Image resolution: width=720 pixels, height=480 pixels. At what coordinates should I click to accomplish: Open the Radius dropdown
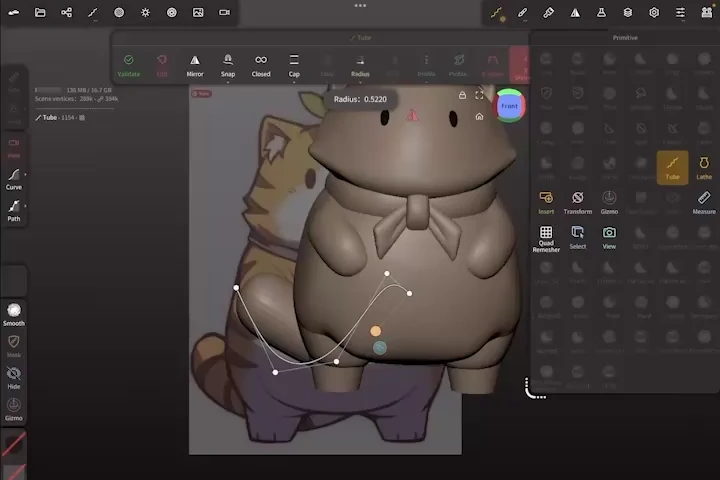click(x=360, y=66)
